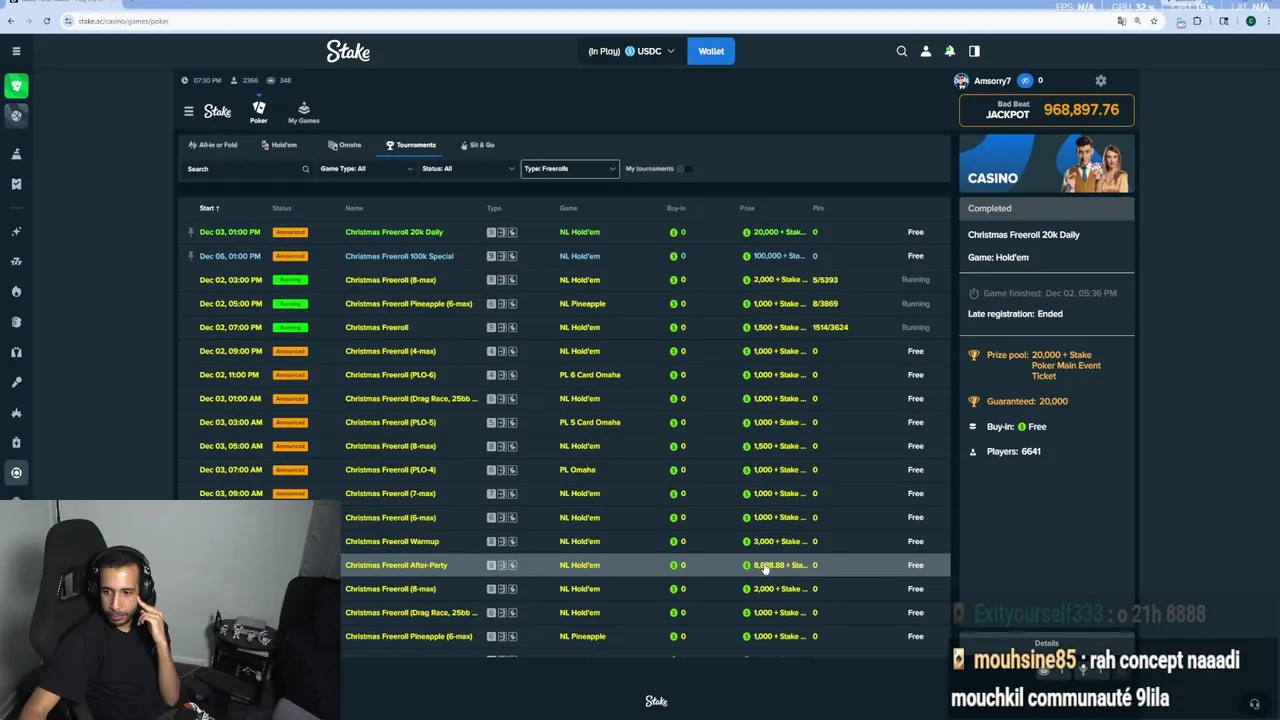Click Free label on Christmas Freeroll (4-max) row
This screenshot has width=1280, height=720.
[915, 351]
